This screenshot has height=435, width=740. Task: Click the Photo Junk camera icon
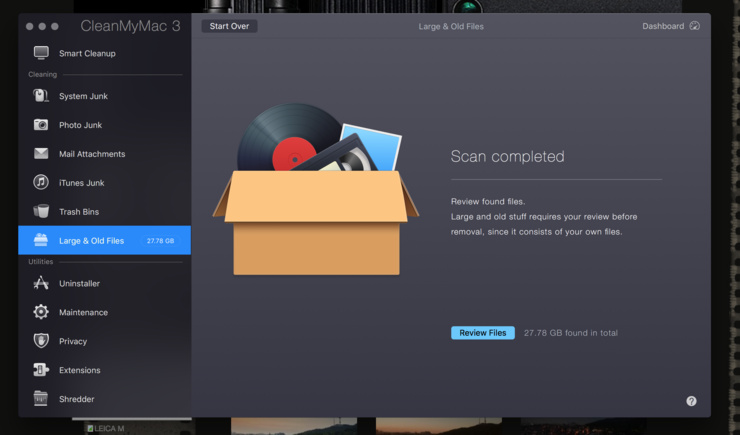click(x=41, y=125)
